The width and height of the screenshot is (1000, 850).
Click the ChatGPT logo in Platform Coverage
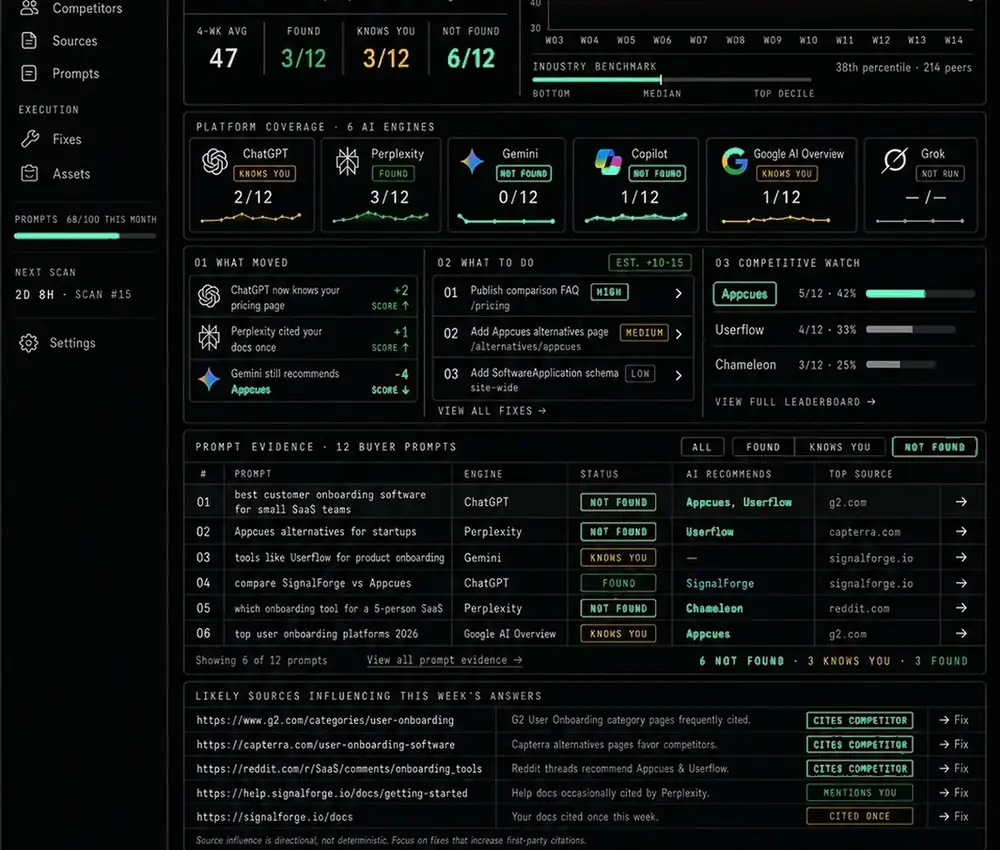(x=215, y=161)
